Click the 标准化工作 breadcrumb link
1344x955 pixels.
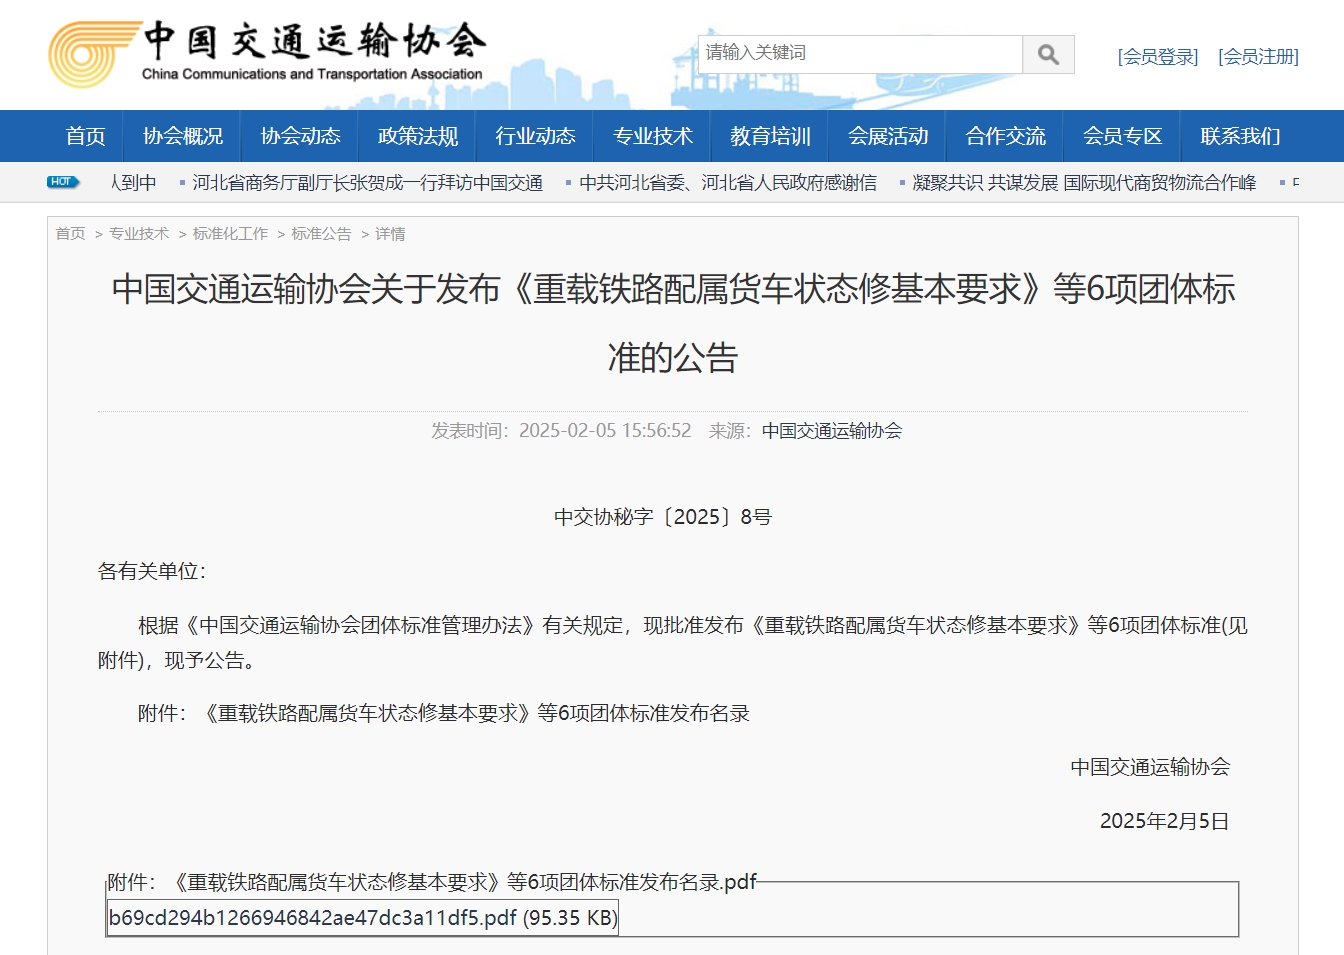230,234
